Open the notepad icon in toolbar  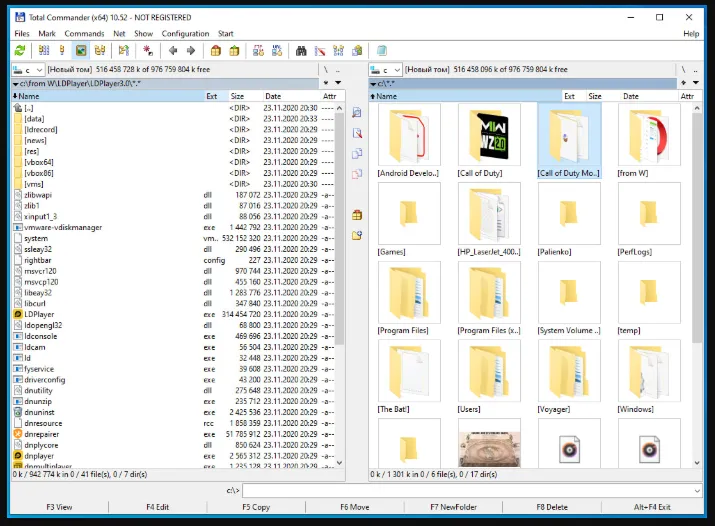[x=382, y=51]
